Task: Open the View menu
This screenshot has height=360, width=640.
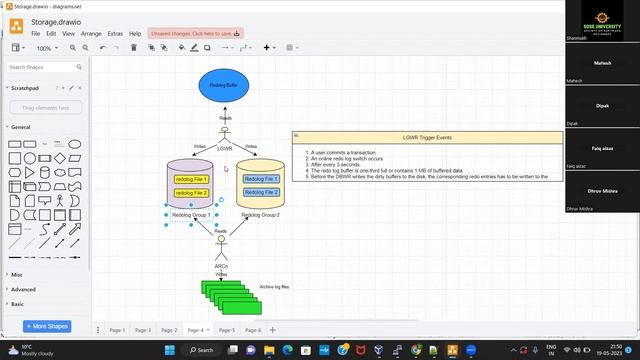Action: pos(68,33)
